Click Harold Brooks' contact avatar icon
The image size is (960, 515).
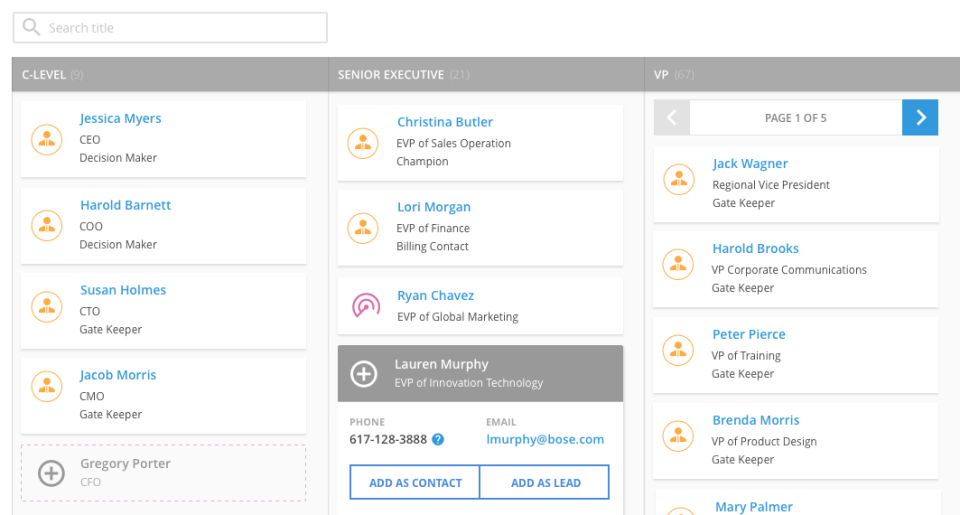click(678, 265)
